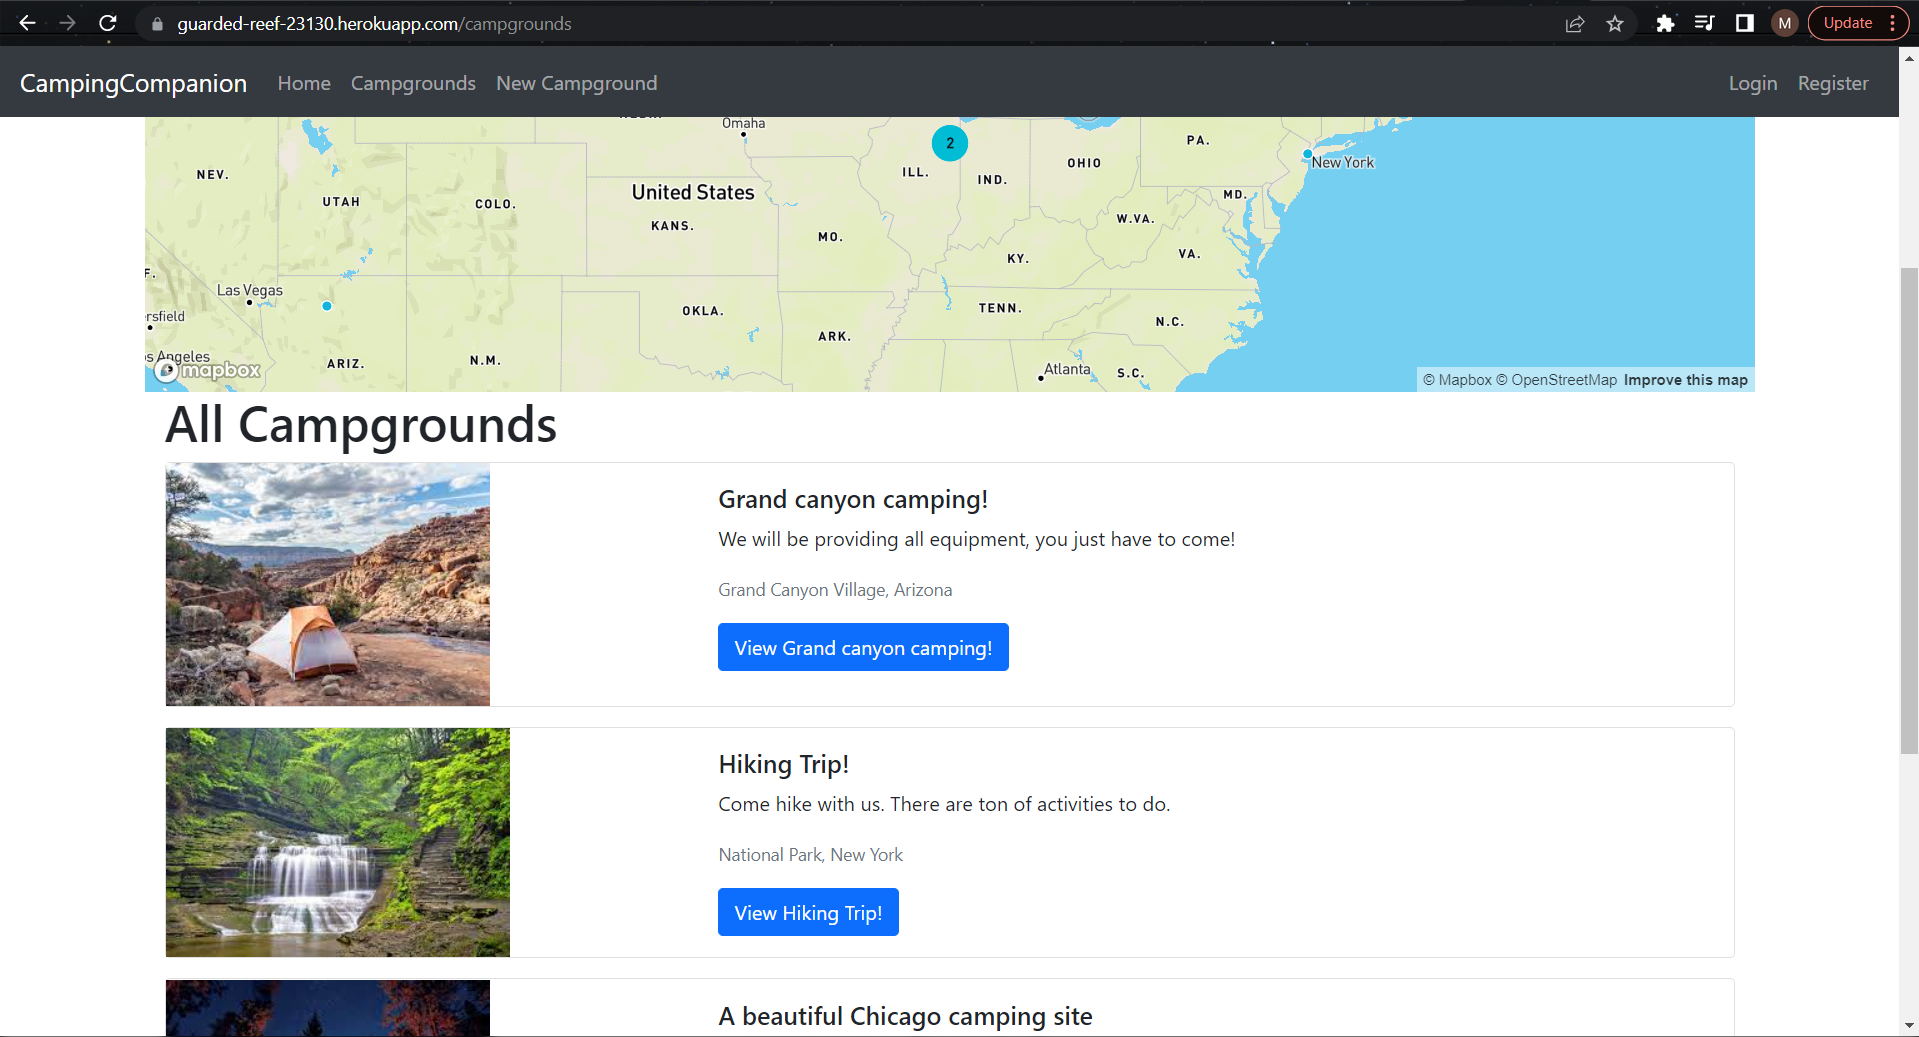Open the browser side panel icon

(x=1743, y=23)
